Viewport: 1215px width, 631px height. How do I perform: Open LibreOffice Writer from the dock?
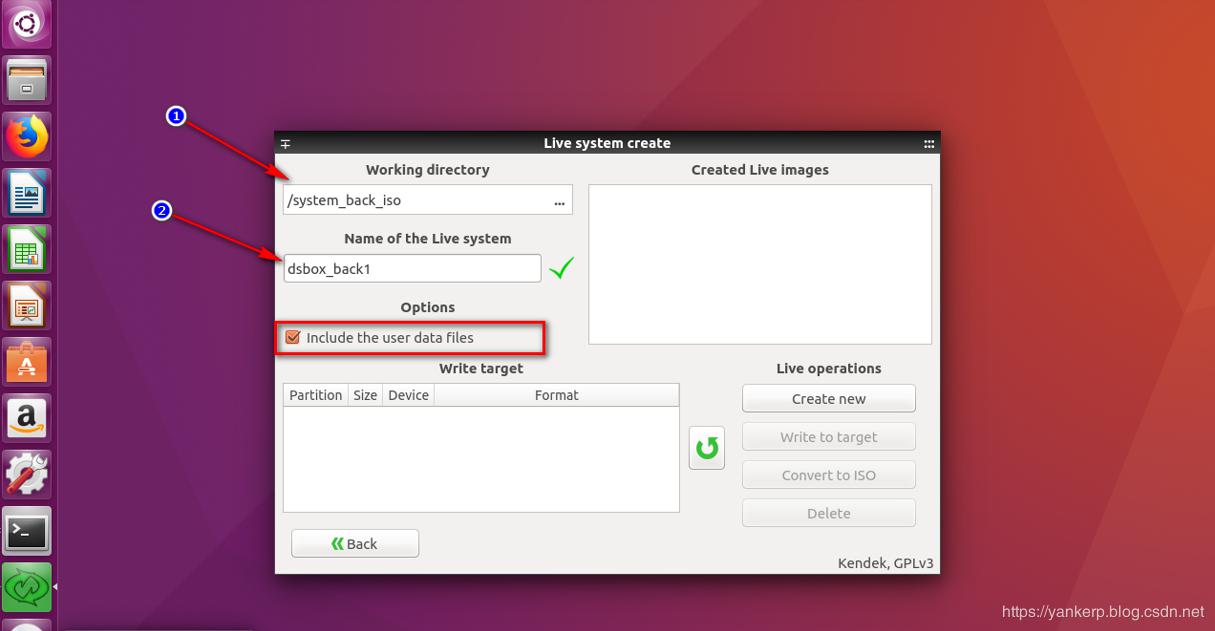point(27,194)
